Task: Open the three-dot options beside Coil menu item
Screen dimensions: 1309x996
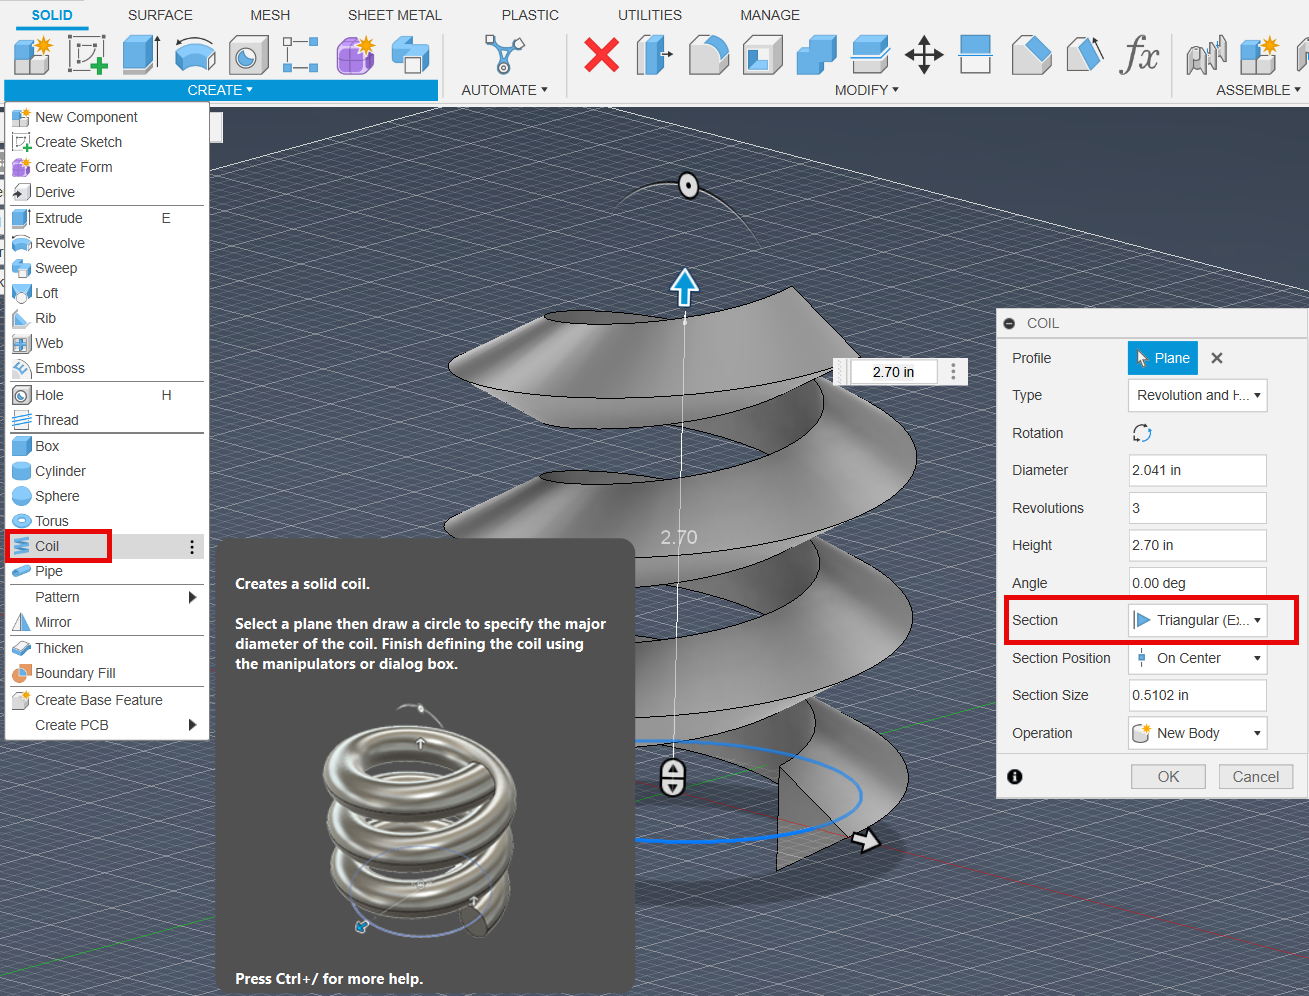Action: pos(192,547)
